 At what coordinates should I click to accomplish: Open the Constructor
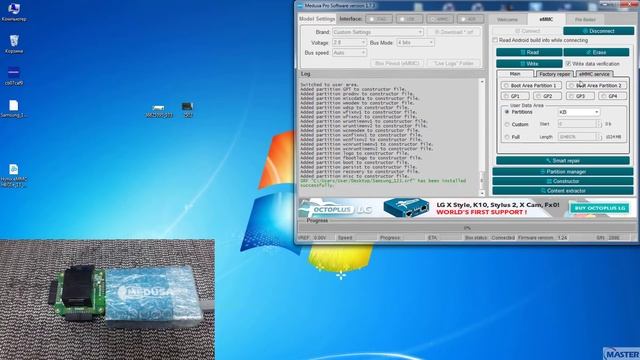pyautogui.click(x=563, y=181)
